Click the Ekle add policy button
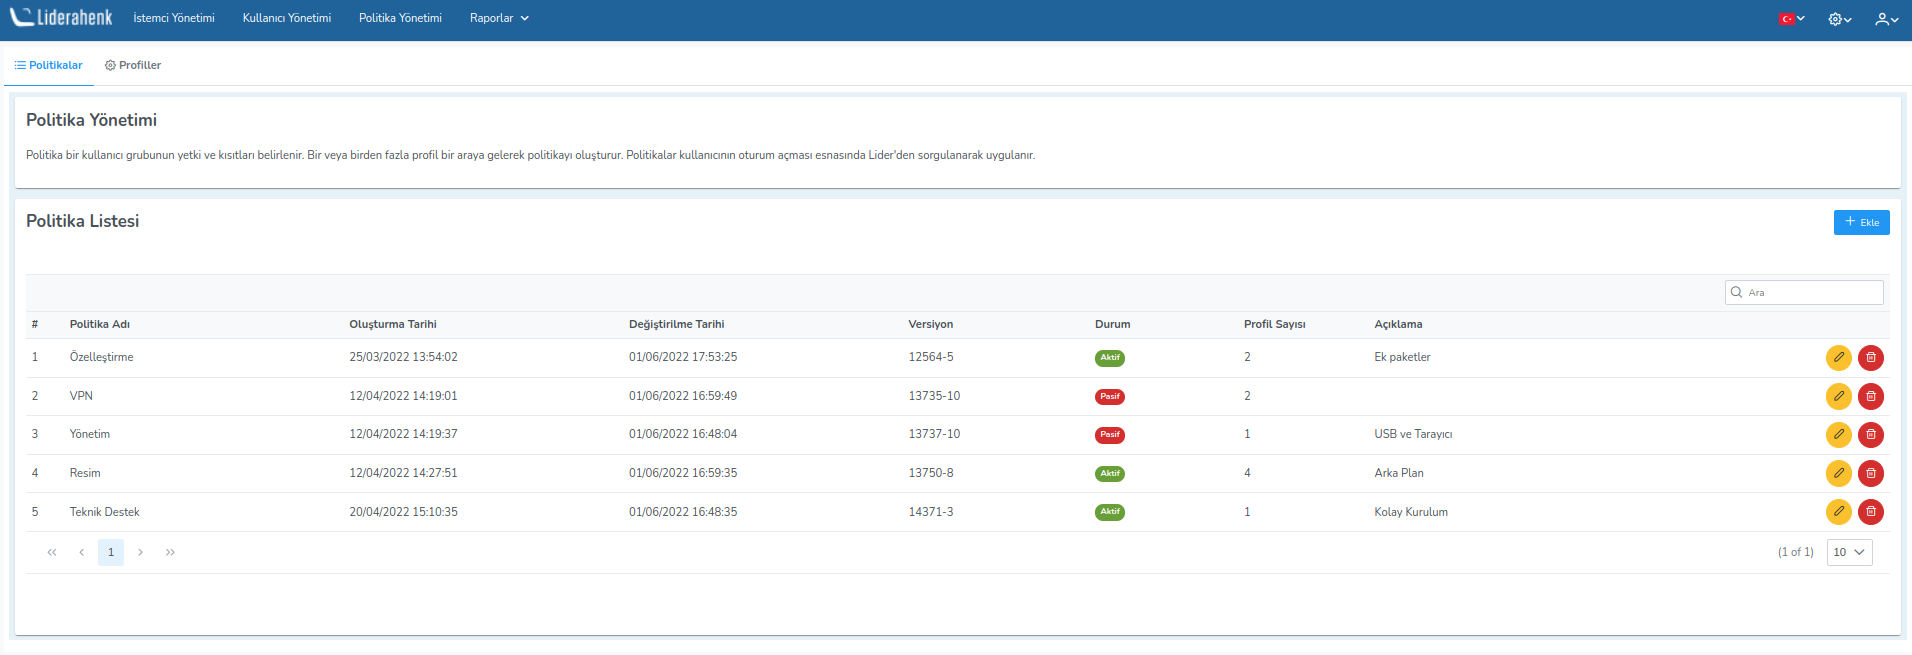 point(1861,222)
